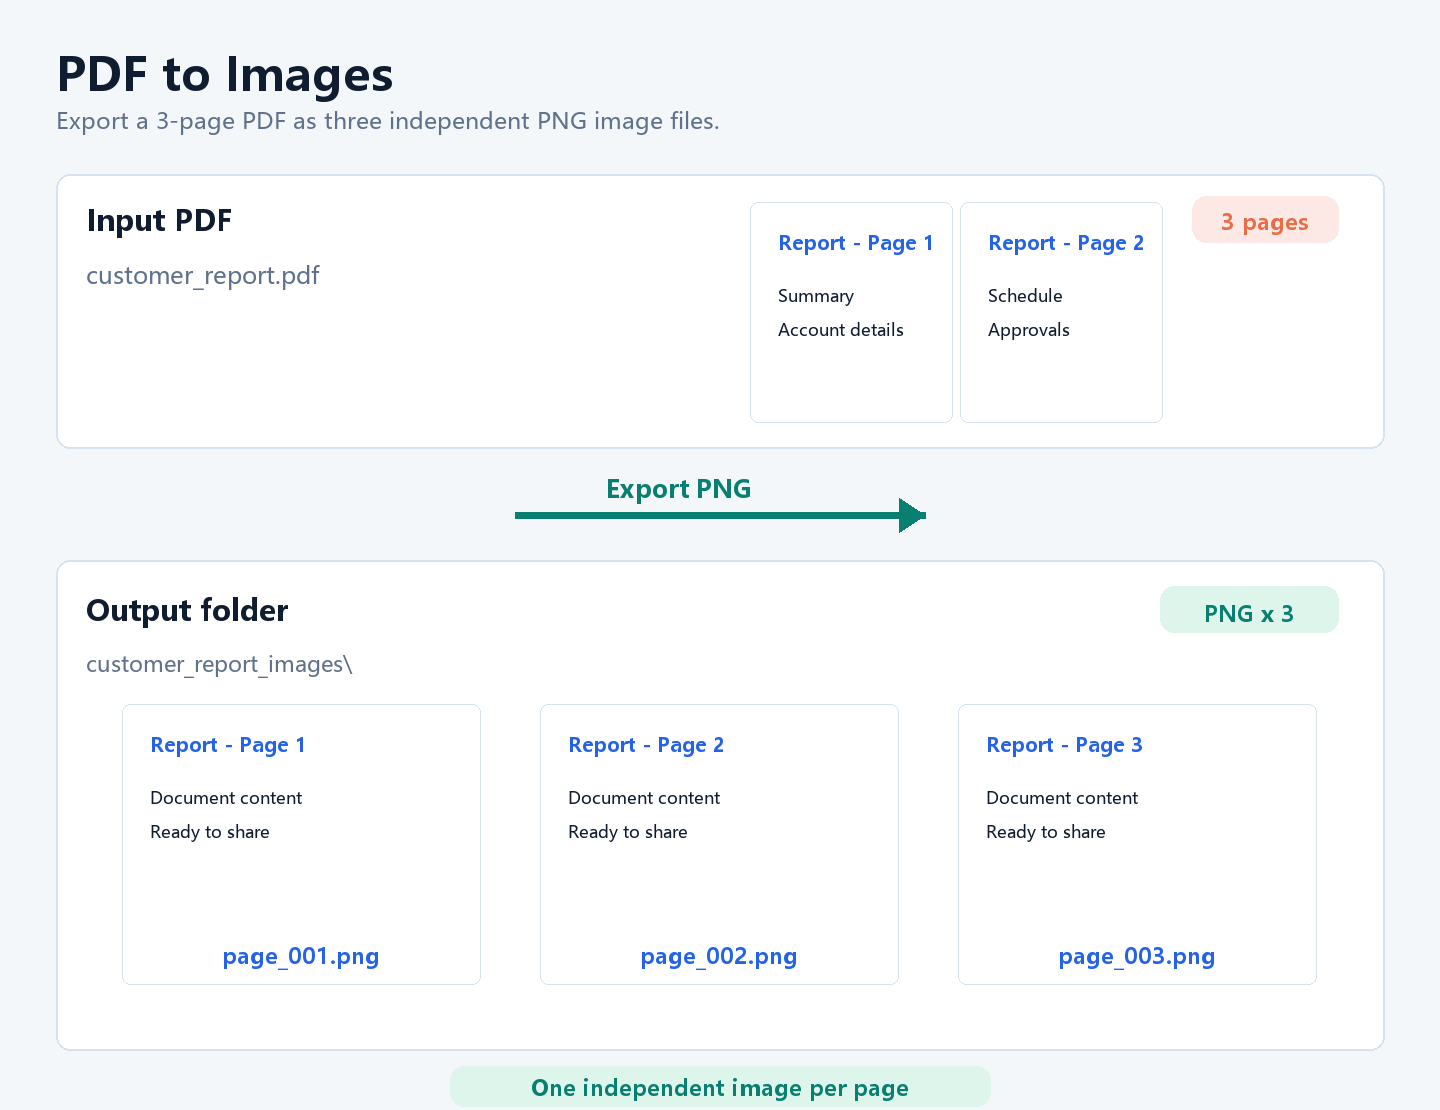
Task: Click the 'Input PDF' heading
Action: point(159,221)
